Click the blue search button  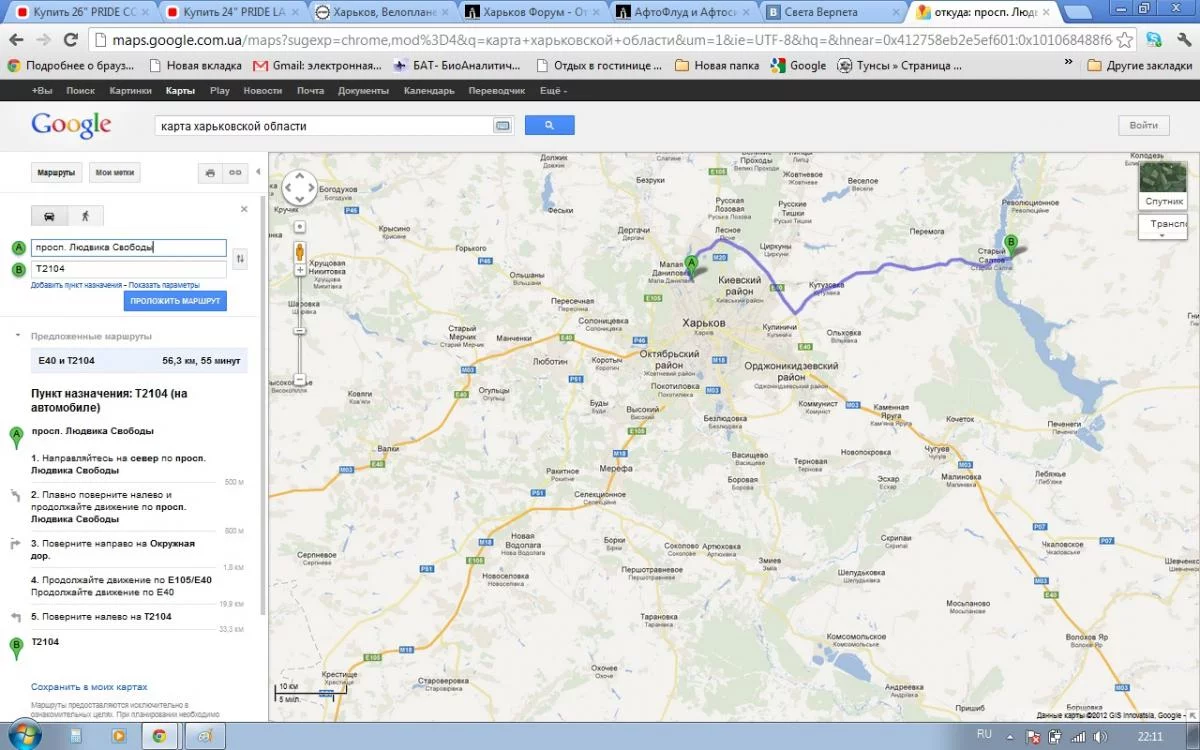(x=549, y=126)
